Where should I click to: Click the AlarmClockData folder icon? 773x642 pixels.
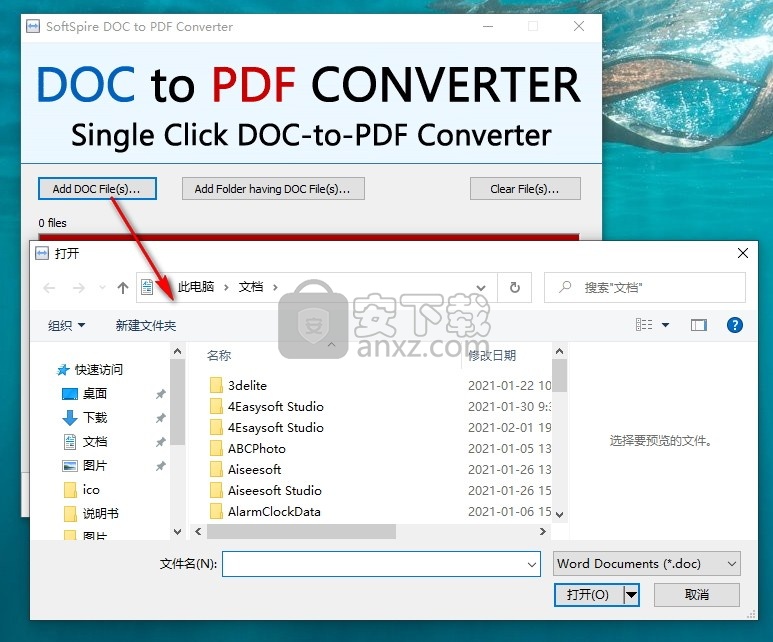[216, 511]
